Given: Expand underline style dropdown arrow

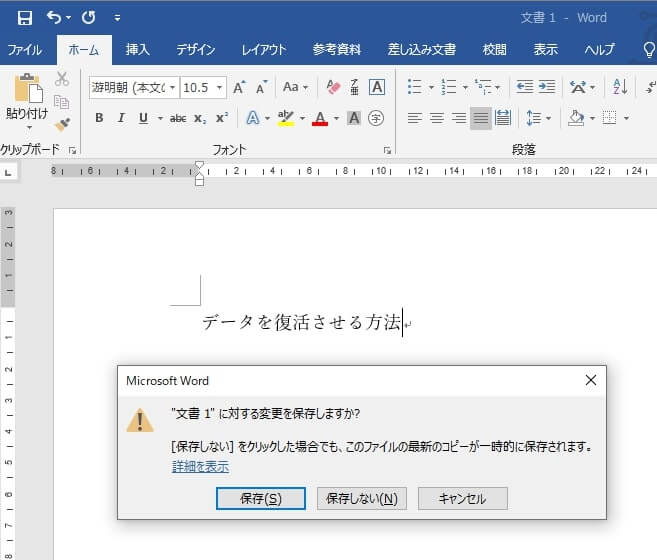Looking at the screenshot, I should (160, 119).
